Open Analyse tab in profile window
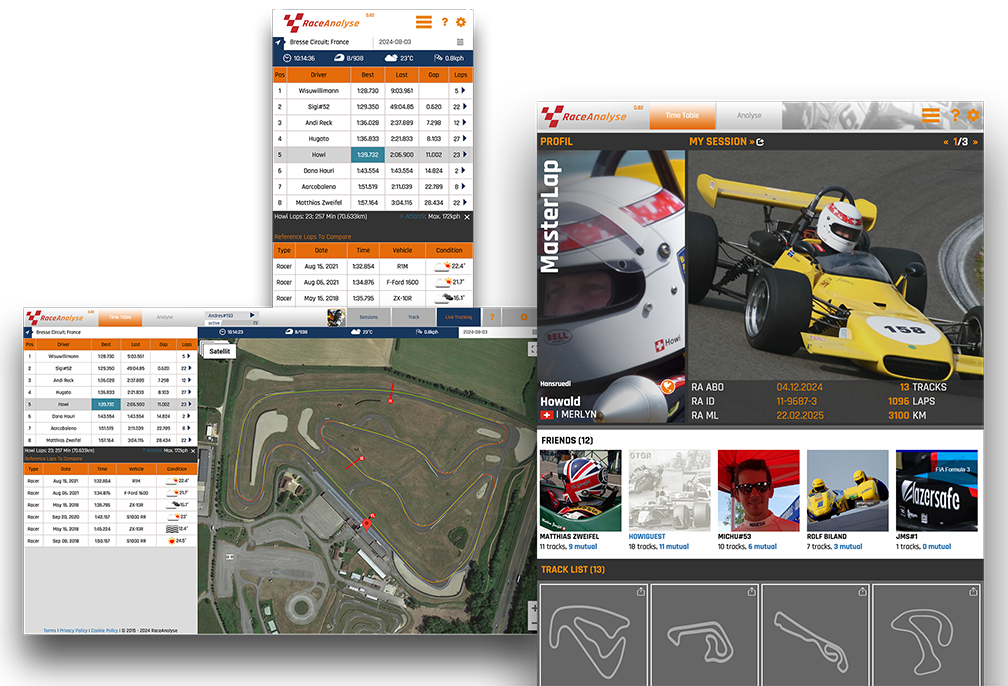 point(749,116)
